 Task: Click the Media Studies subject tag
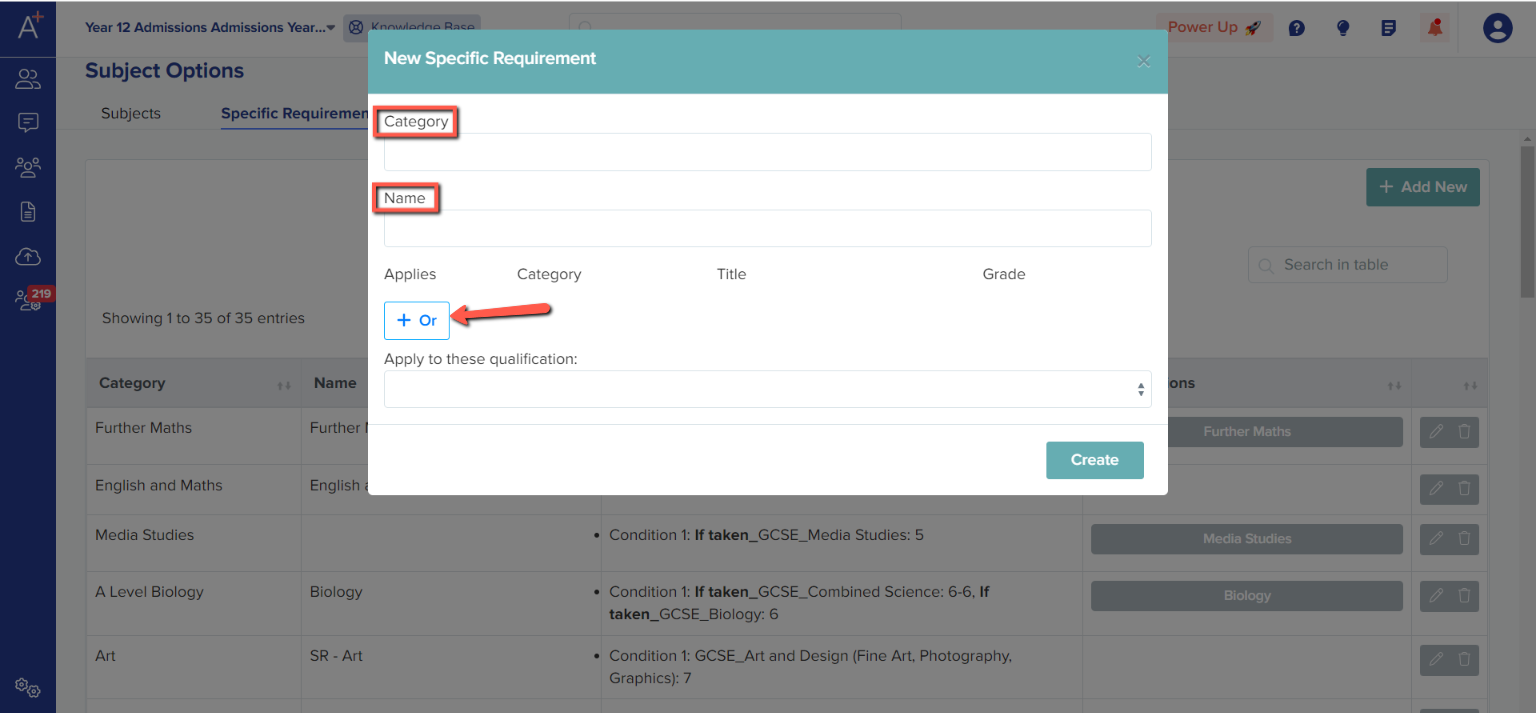[x=1247, y=539]
